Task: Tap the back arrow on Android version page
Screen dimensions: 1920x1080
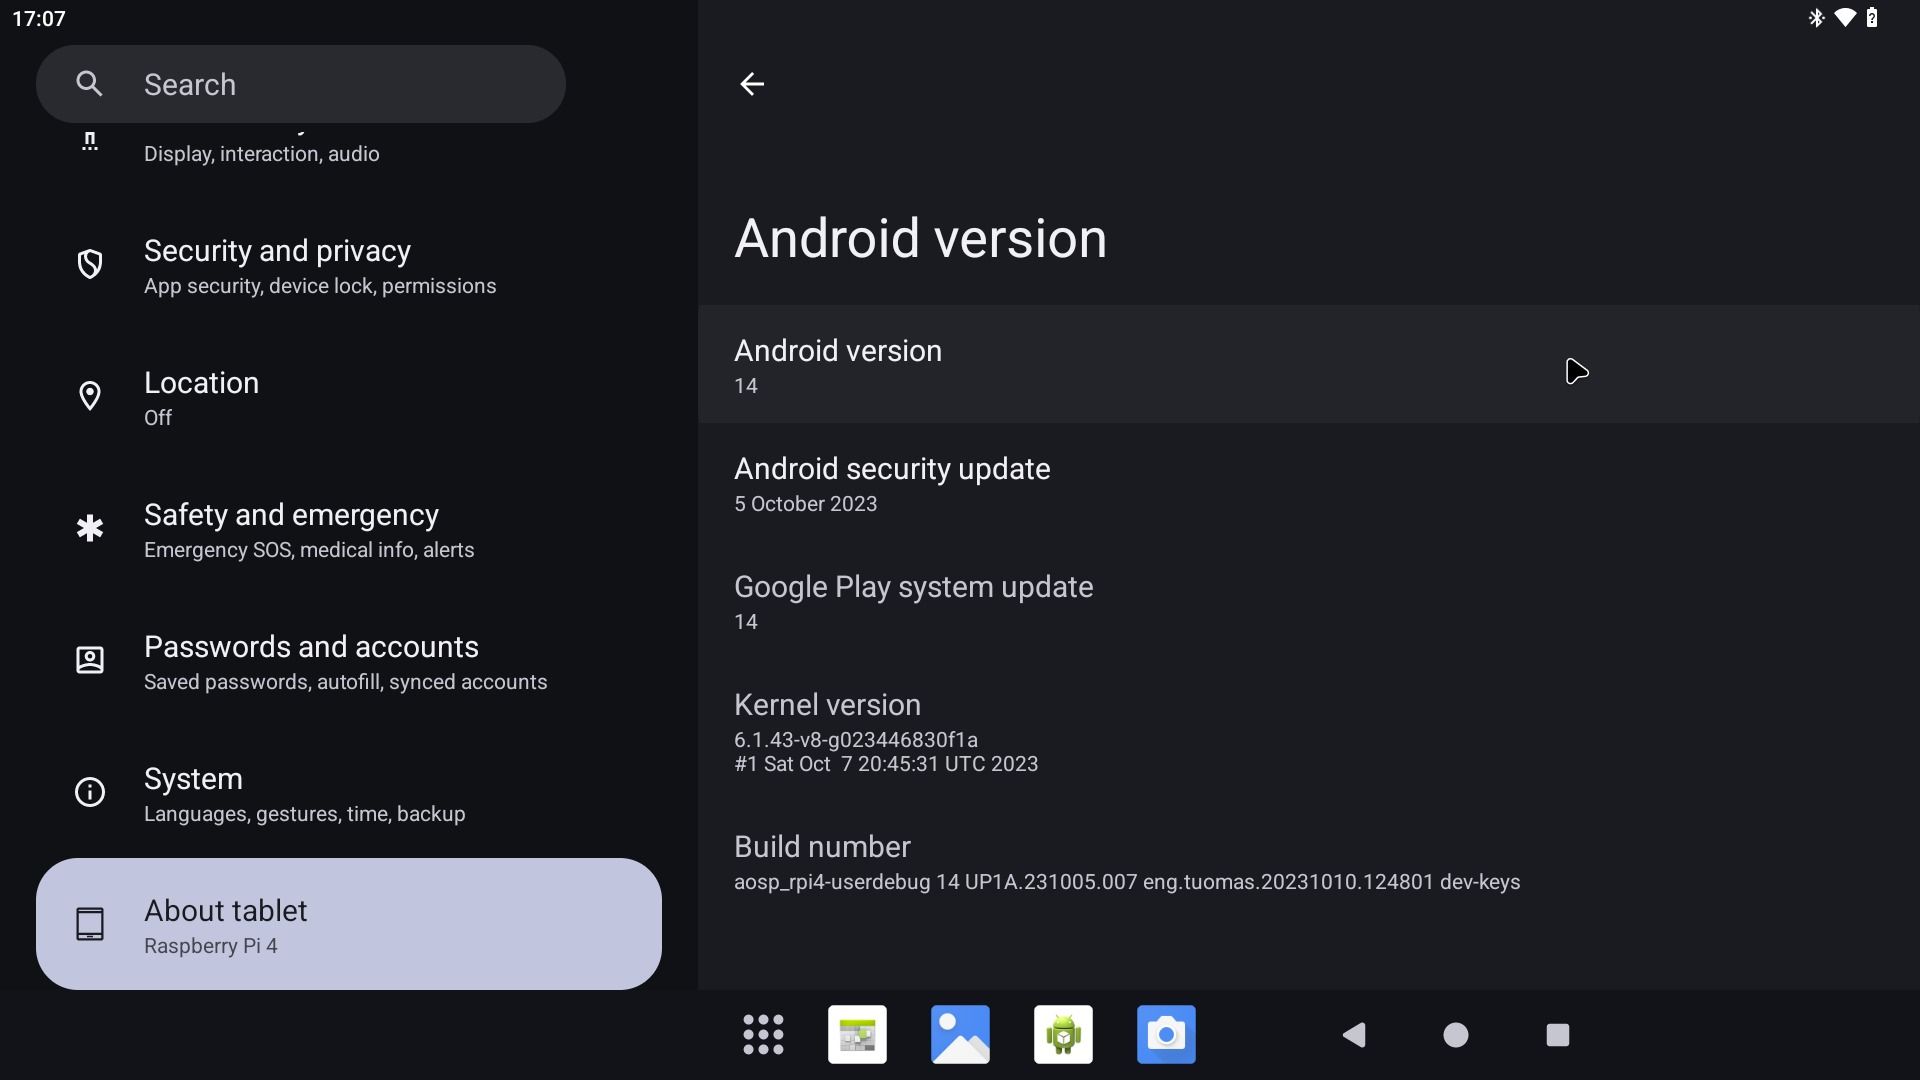Action: tap(751, 84)
